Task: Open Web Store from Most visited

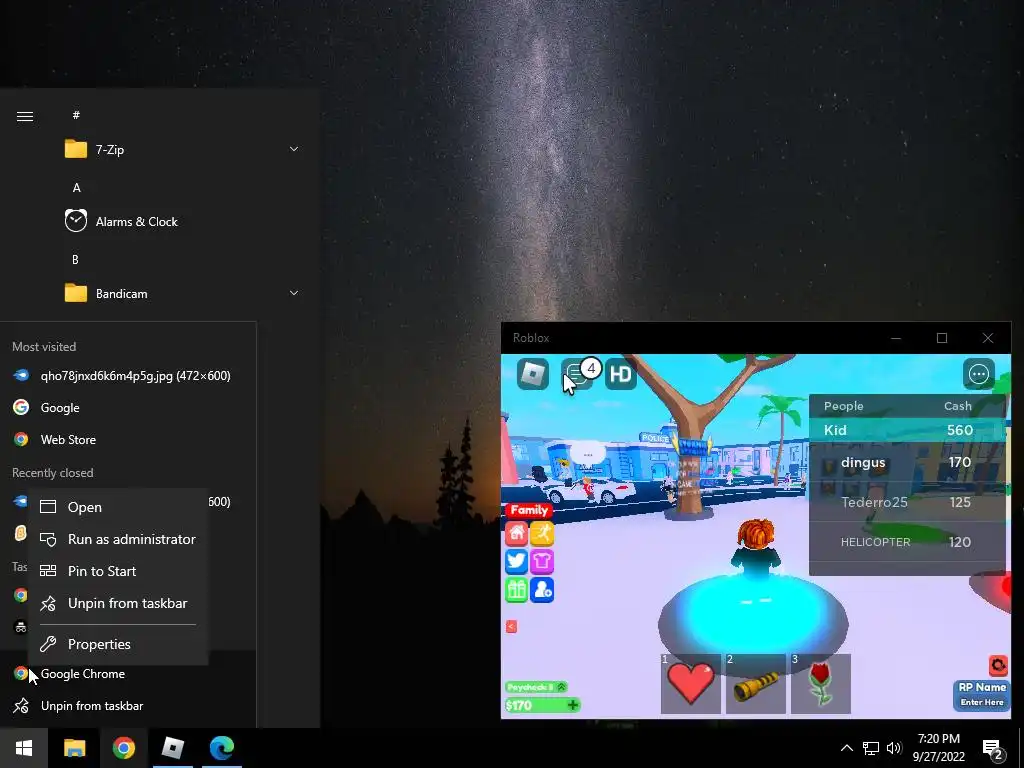Action: pyautogui.click(x=128, y=440)
